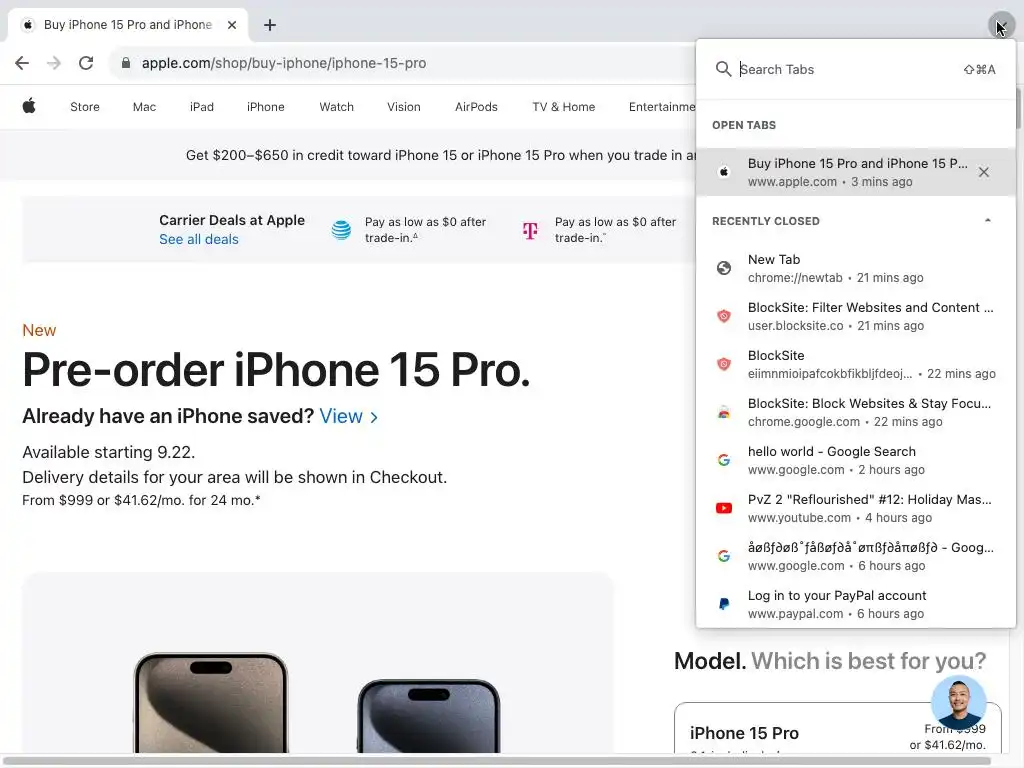
Task: Click the browser back arrow
Action: click(x=22, y=63)
